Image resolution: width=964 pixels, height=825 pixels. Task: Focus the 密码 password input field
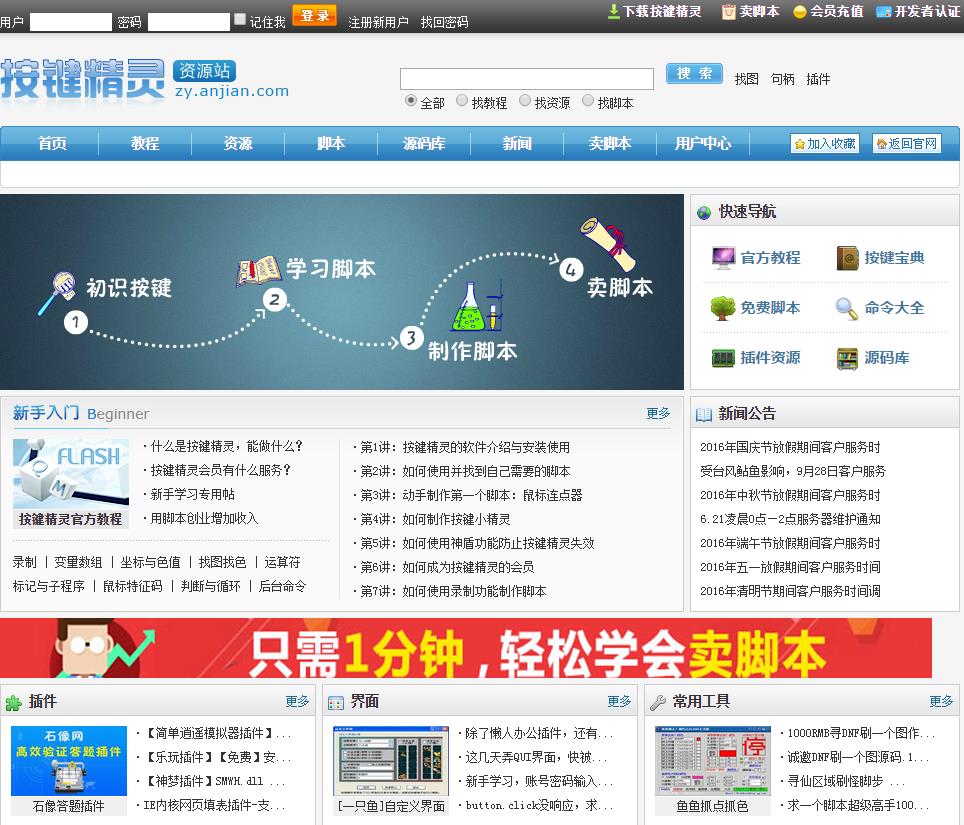coord(189,22)
